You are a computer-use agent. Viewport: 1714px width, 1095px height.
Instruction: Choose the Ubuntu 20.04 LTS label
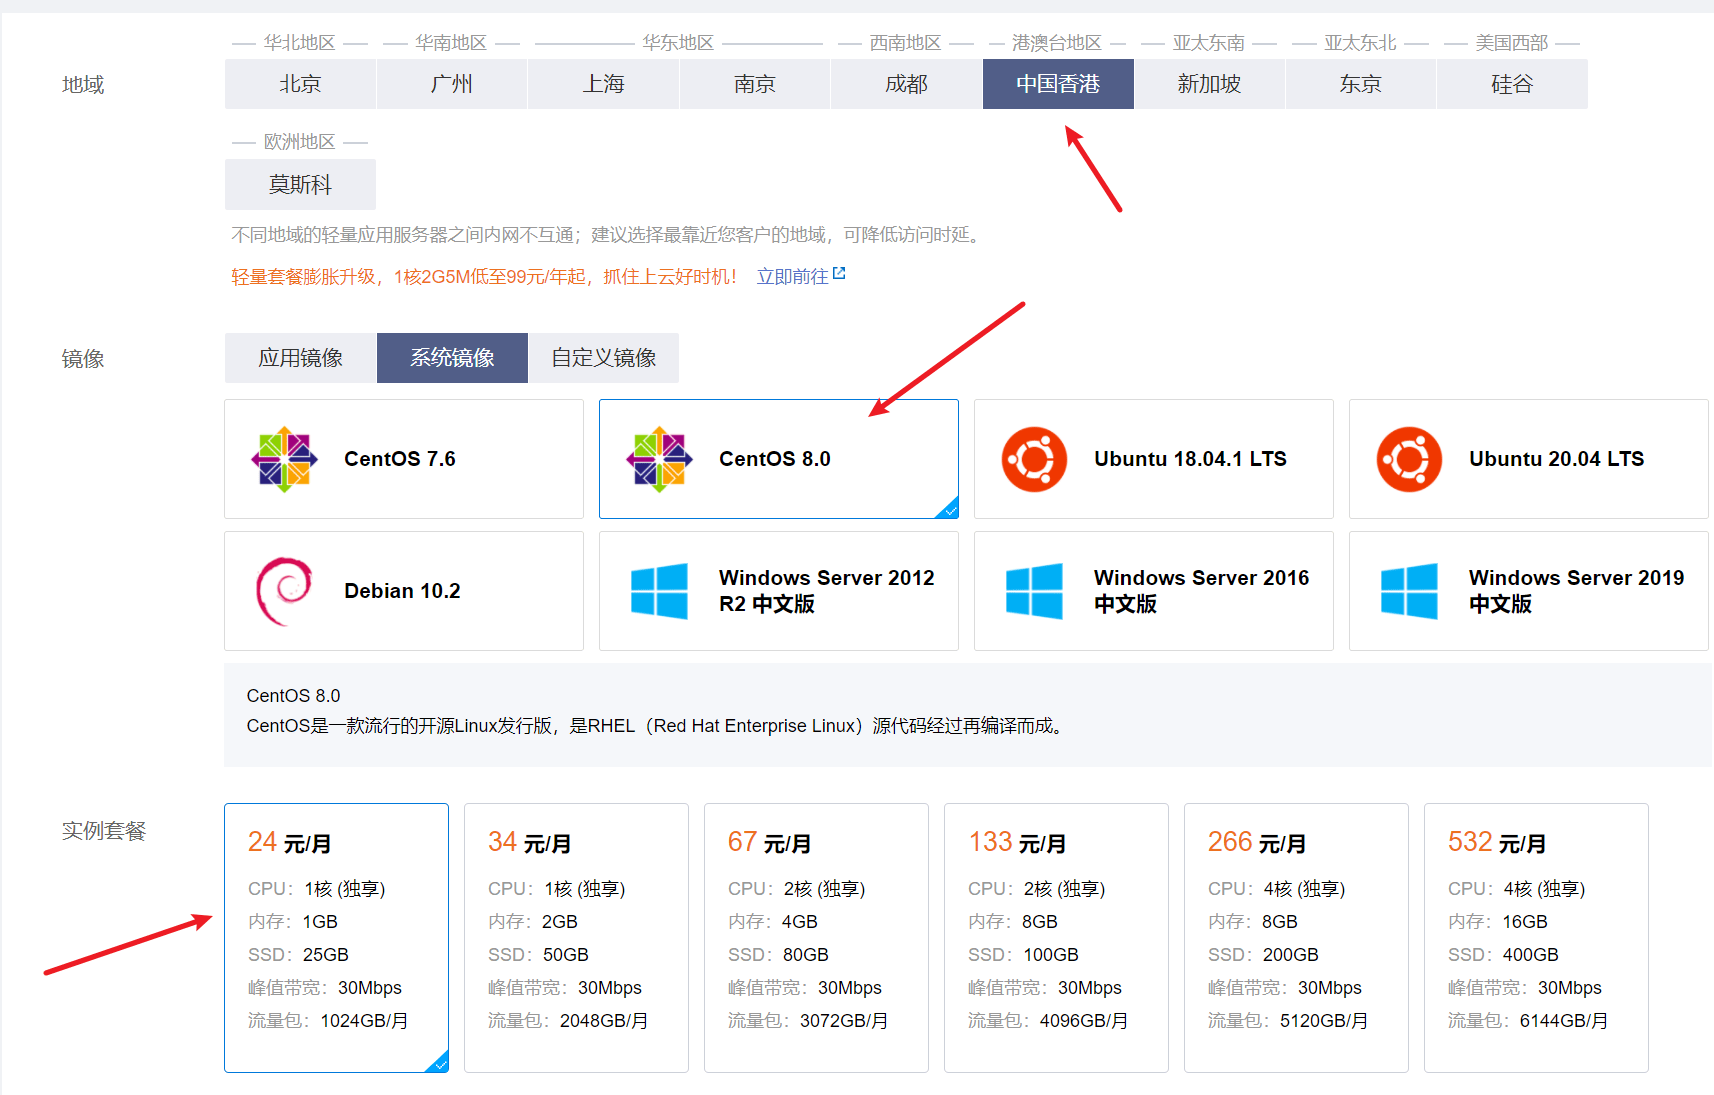[1556, 459]
